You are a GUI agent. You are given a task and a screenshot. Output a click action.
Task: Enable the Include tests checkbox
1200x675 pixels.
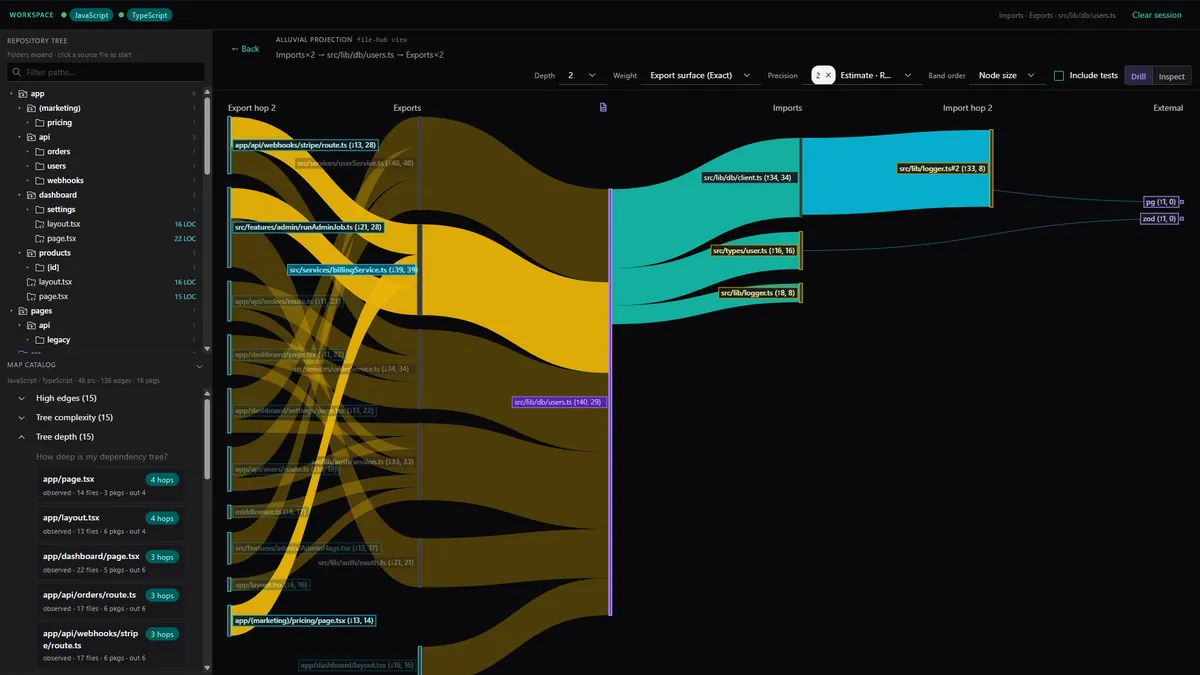point(1059,75)
